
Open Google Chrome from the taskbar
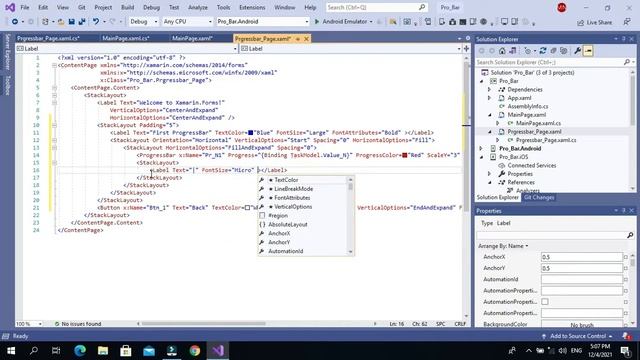coord(195,351)
